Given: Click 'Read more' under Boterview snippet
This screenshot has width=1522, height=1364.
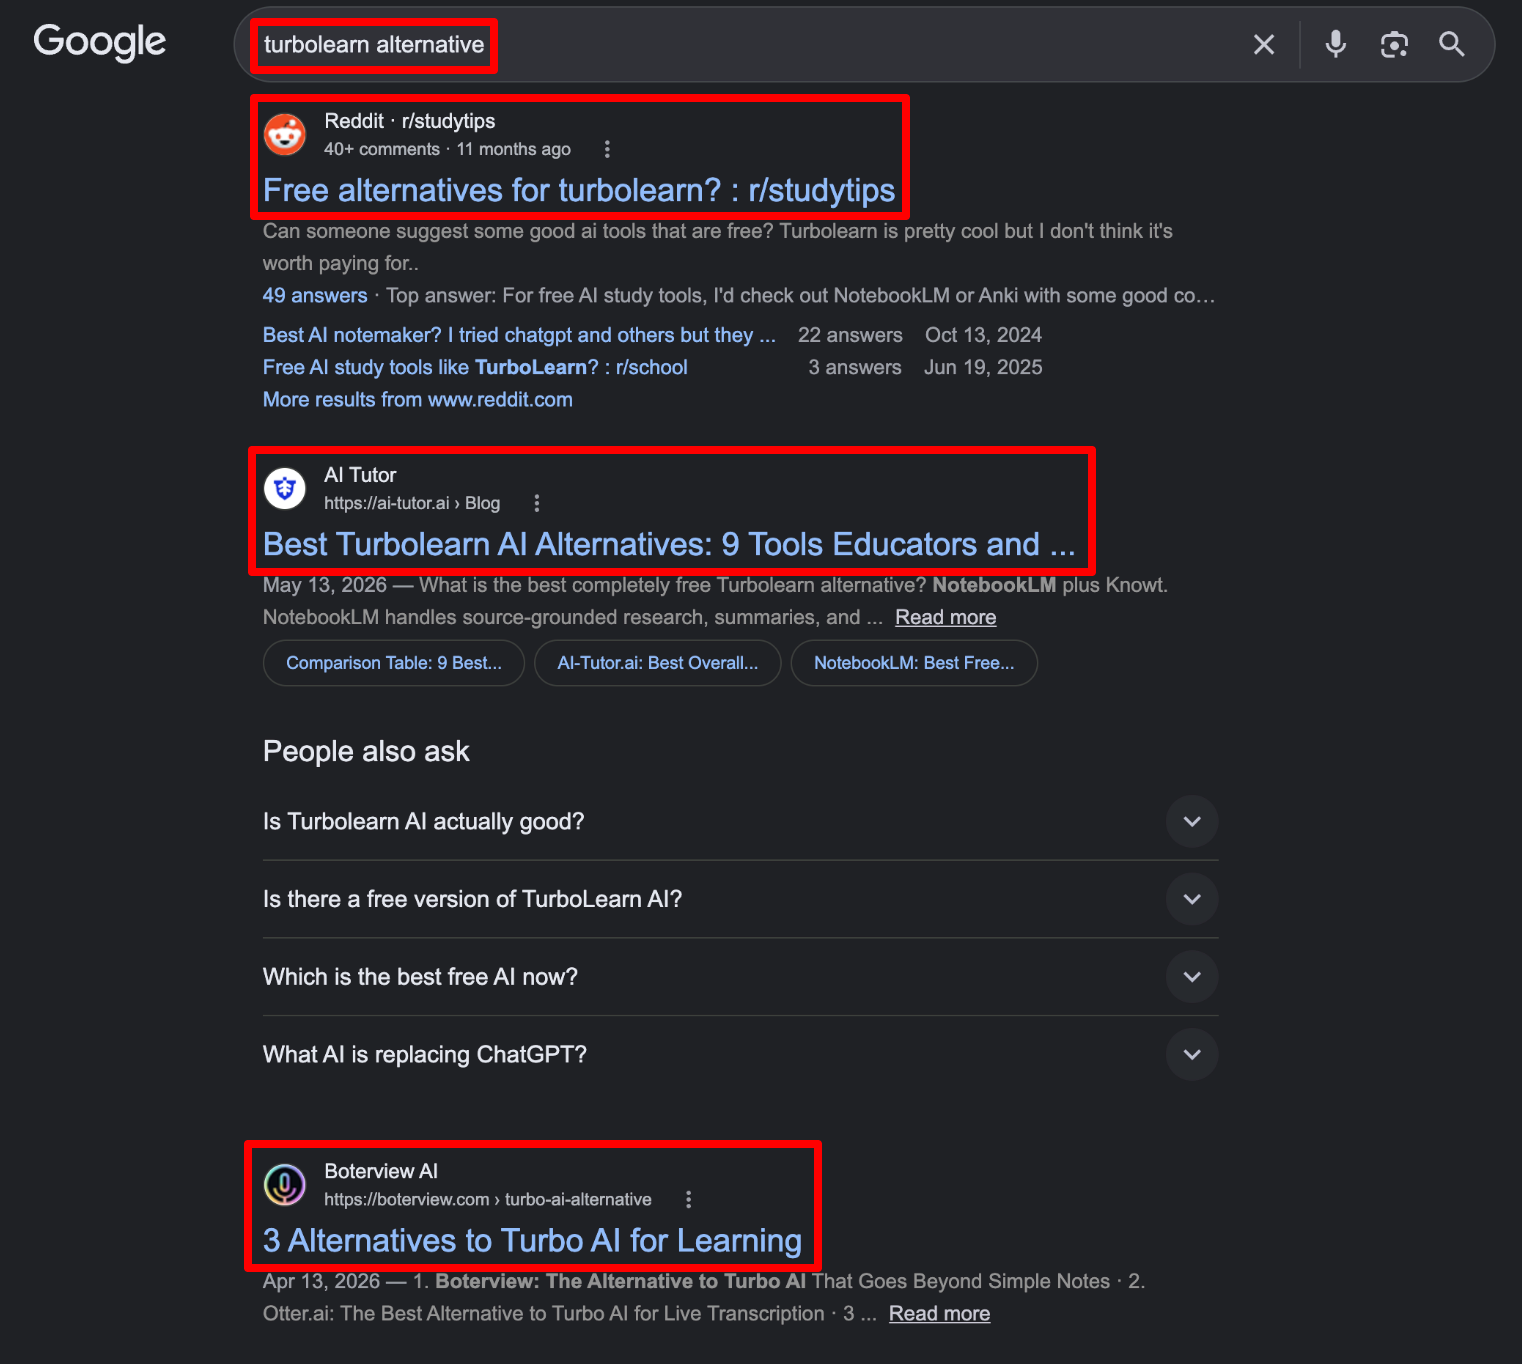Looking at the screenshot, I should (x=939, y=1313).
